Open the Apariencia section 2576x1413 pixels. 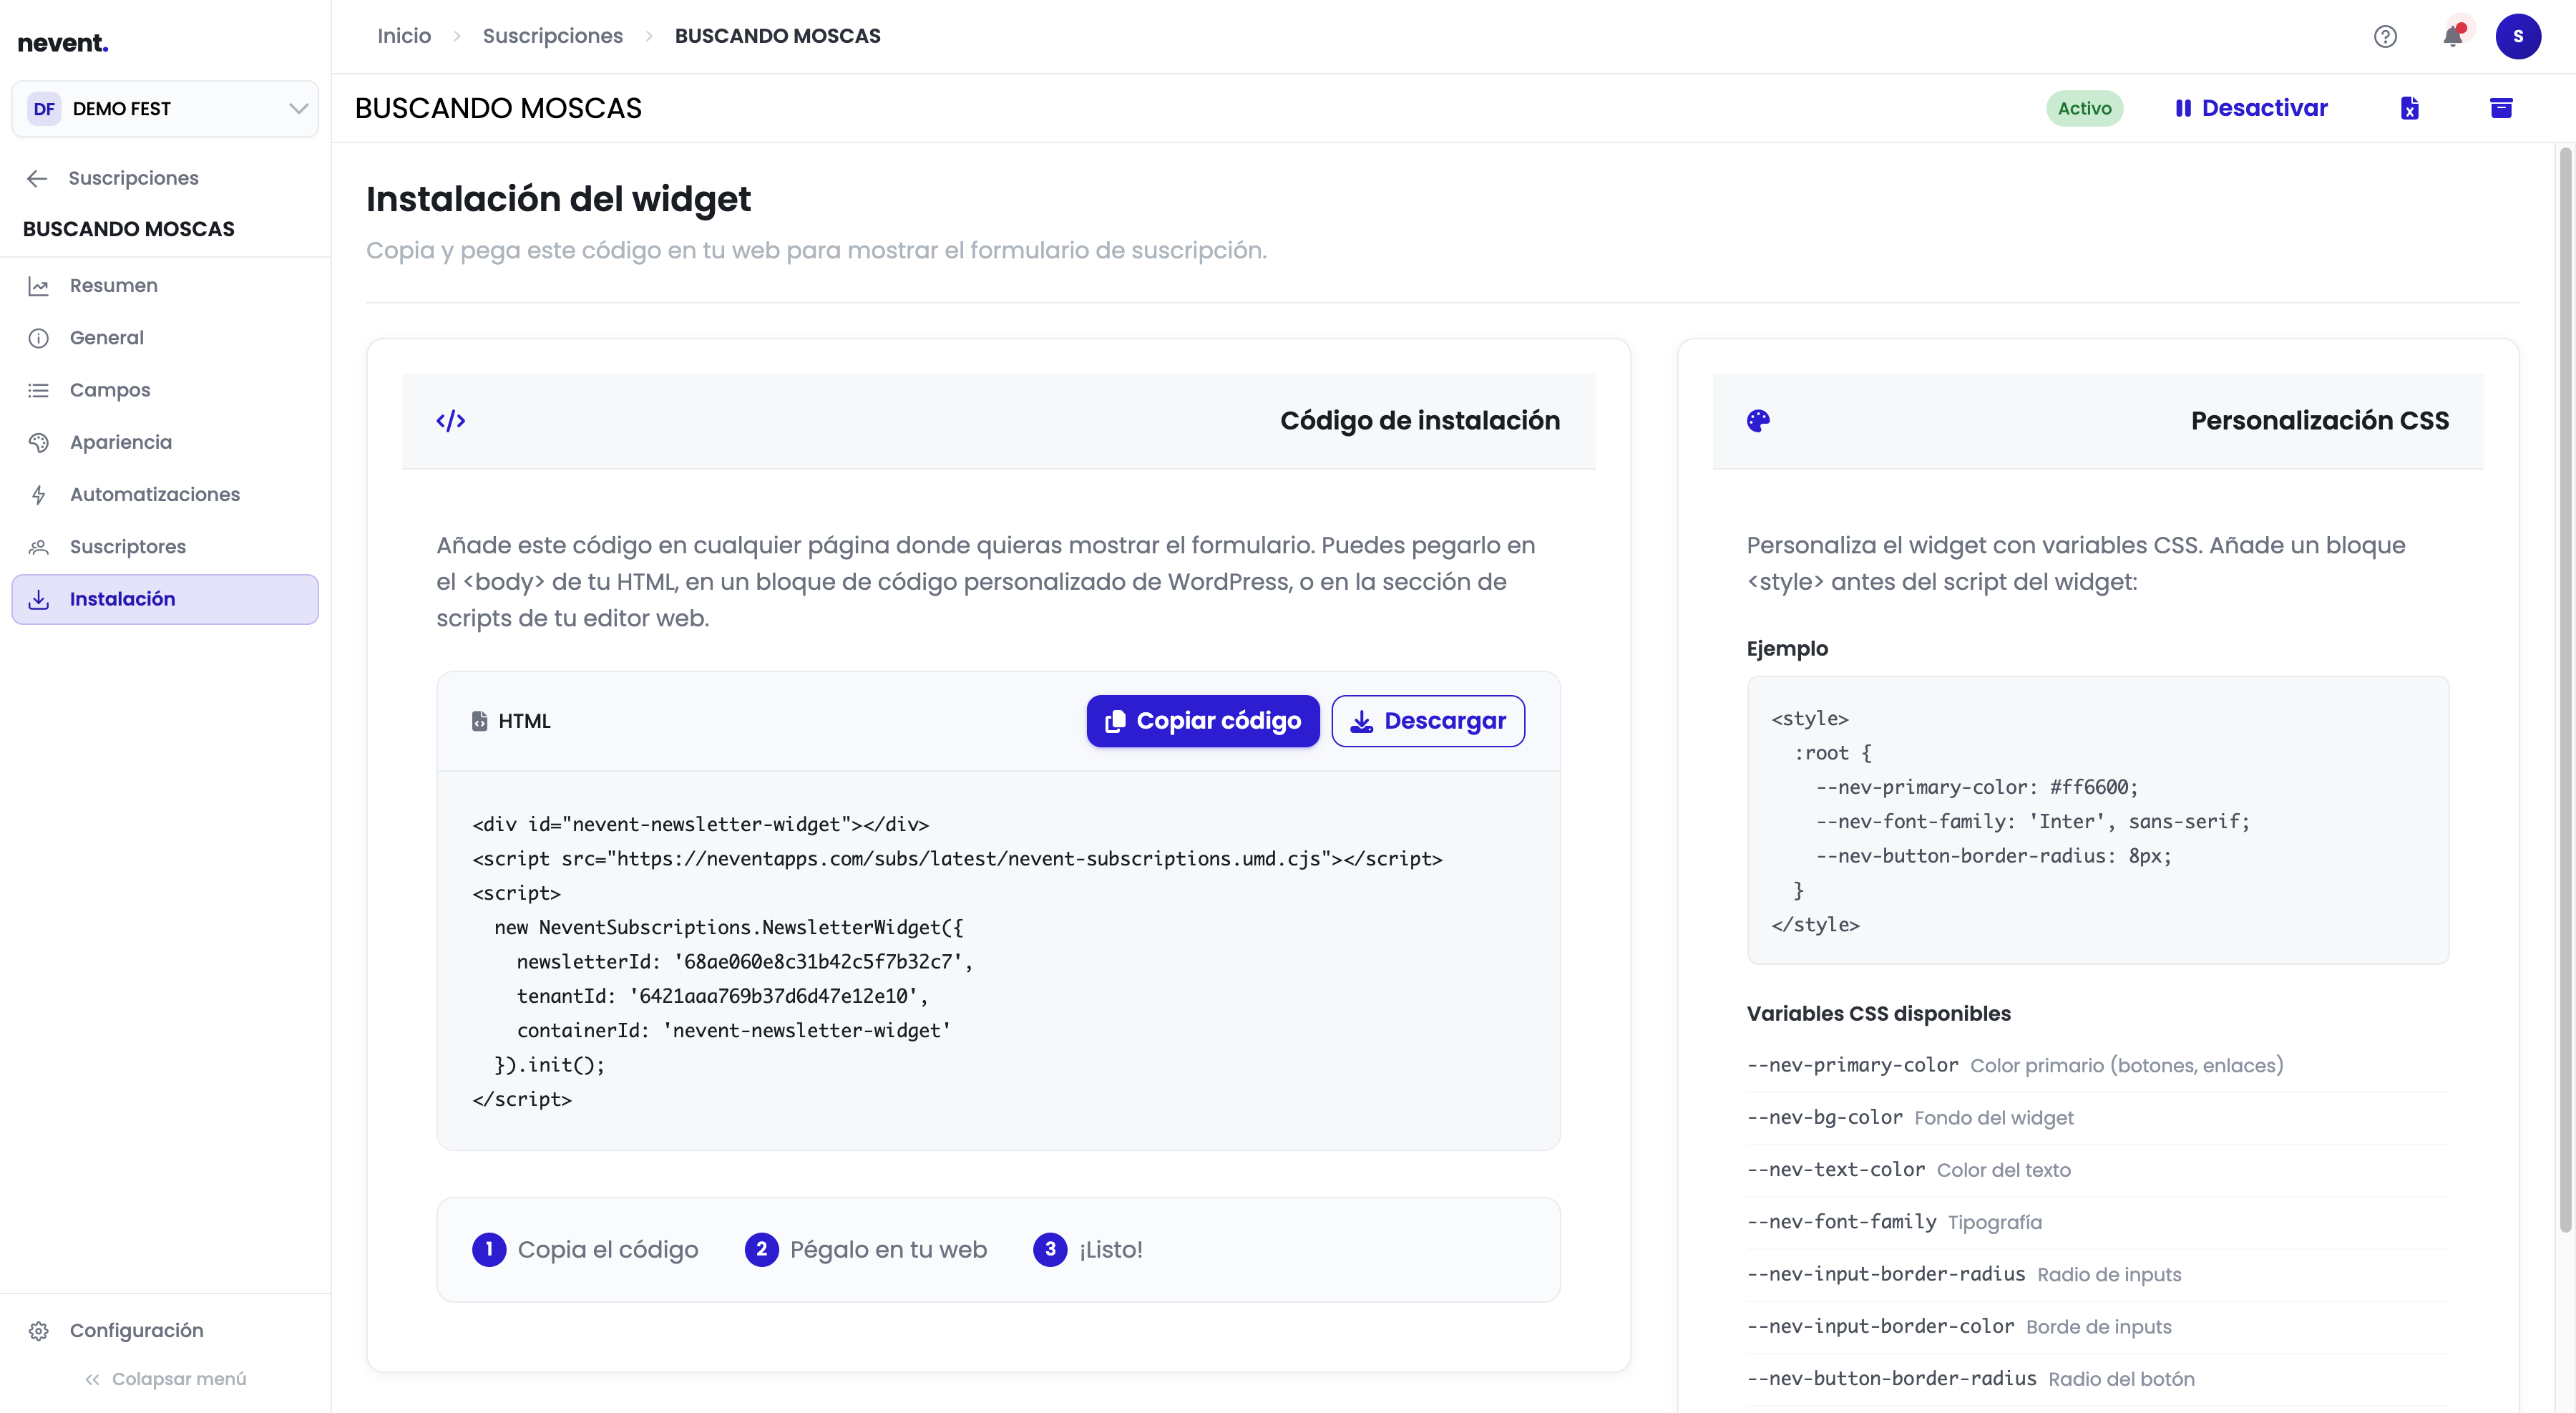tap(165, 442)
